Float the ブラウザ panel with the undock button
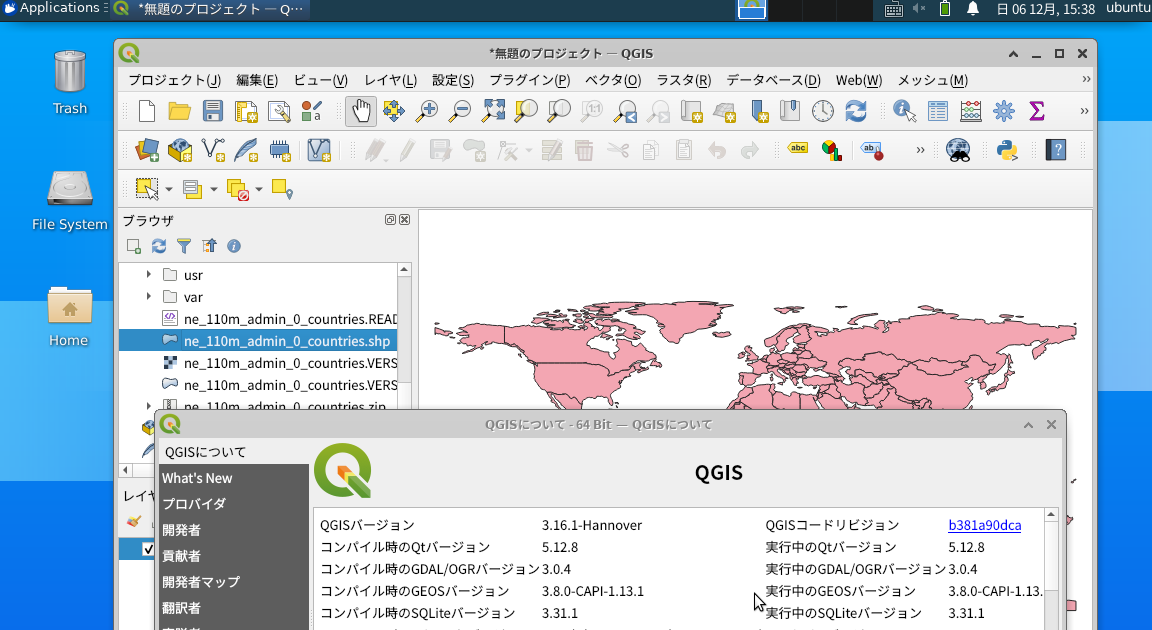 point(390,220)
